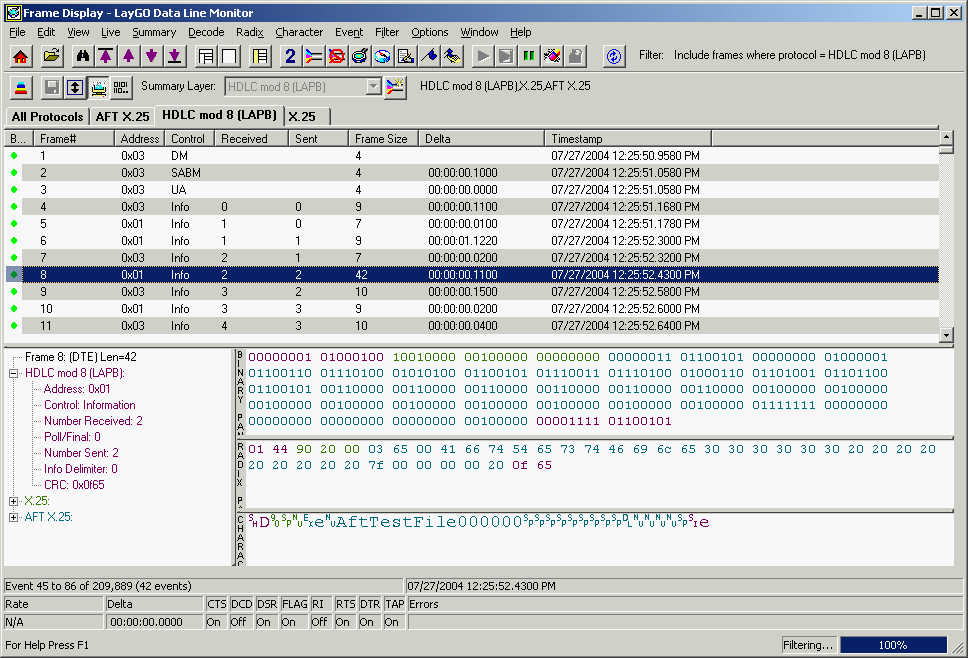Viewport: 968px width, 658px height.
Task: Expand the AFT X.25 tree node
Action: point(13,517)
